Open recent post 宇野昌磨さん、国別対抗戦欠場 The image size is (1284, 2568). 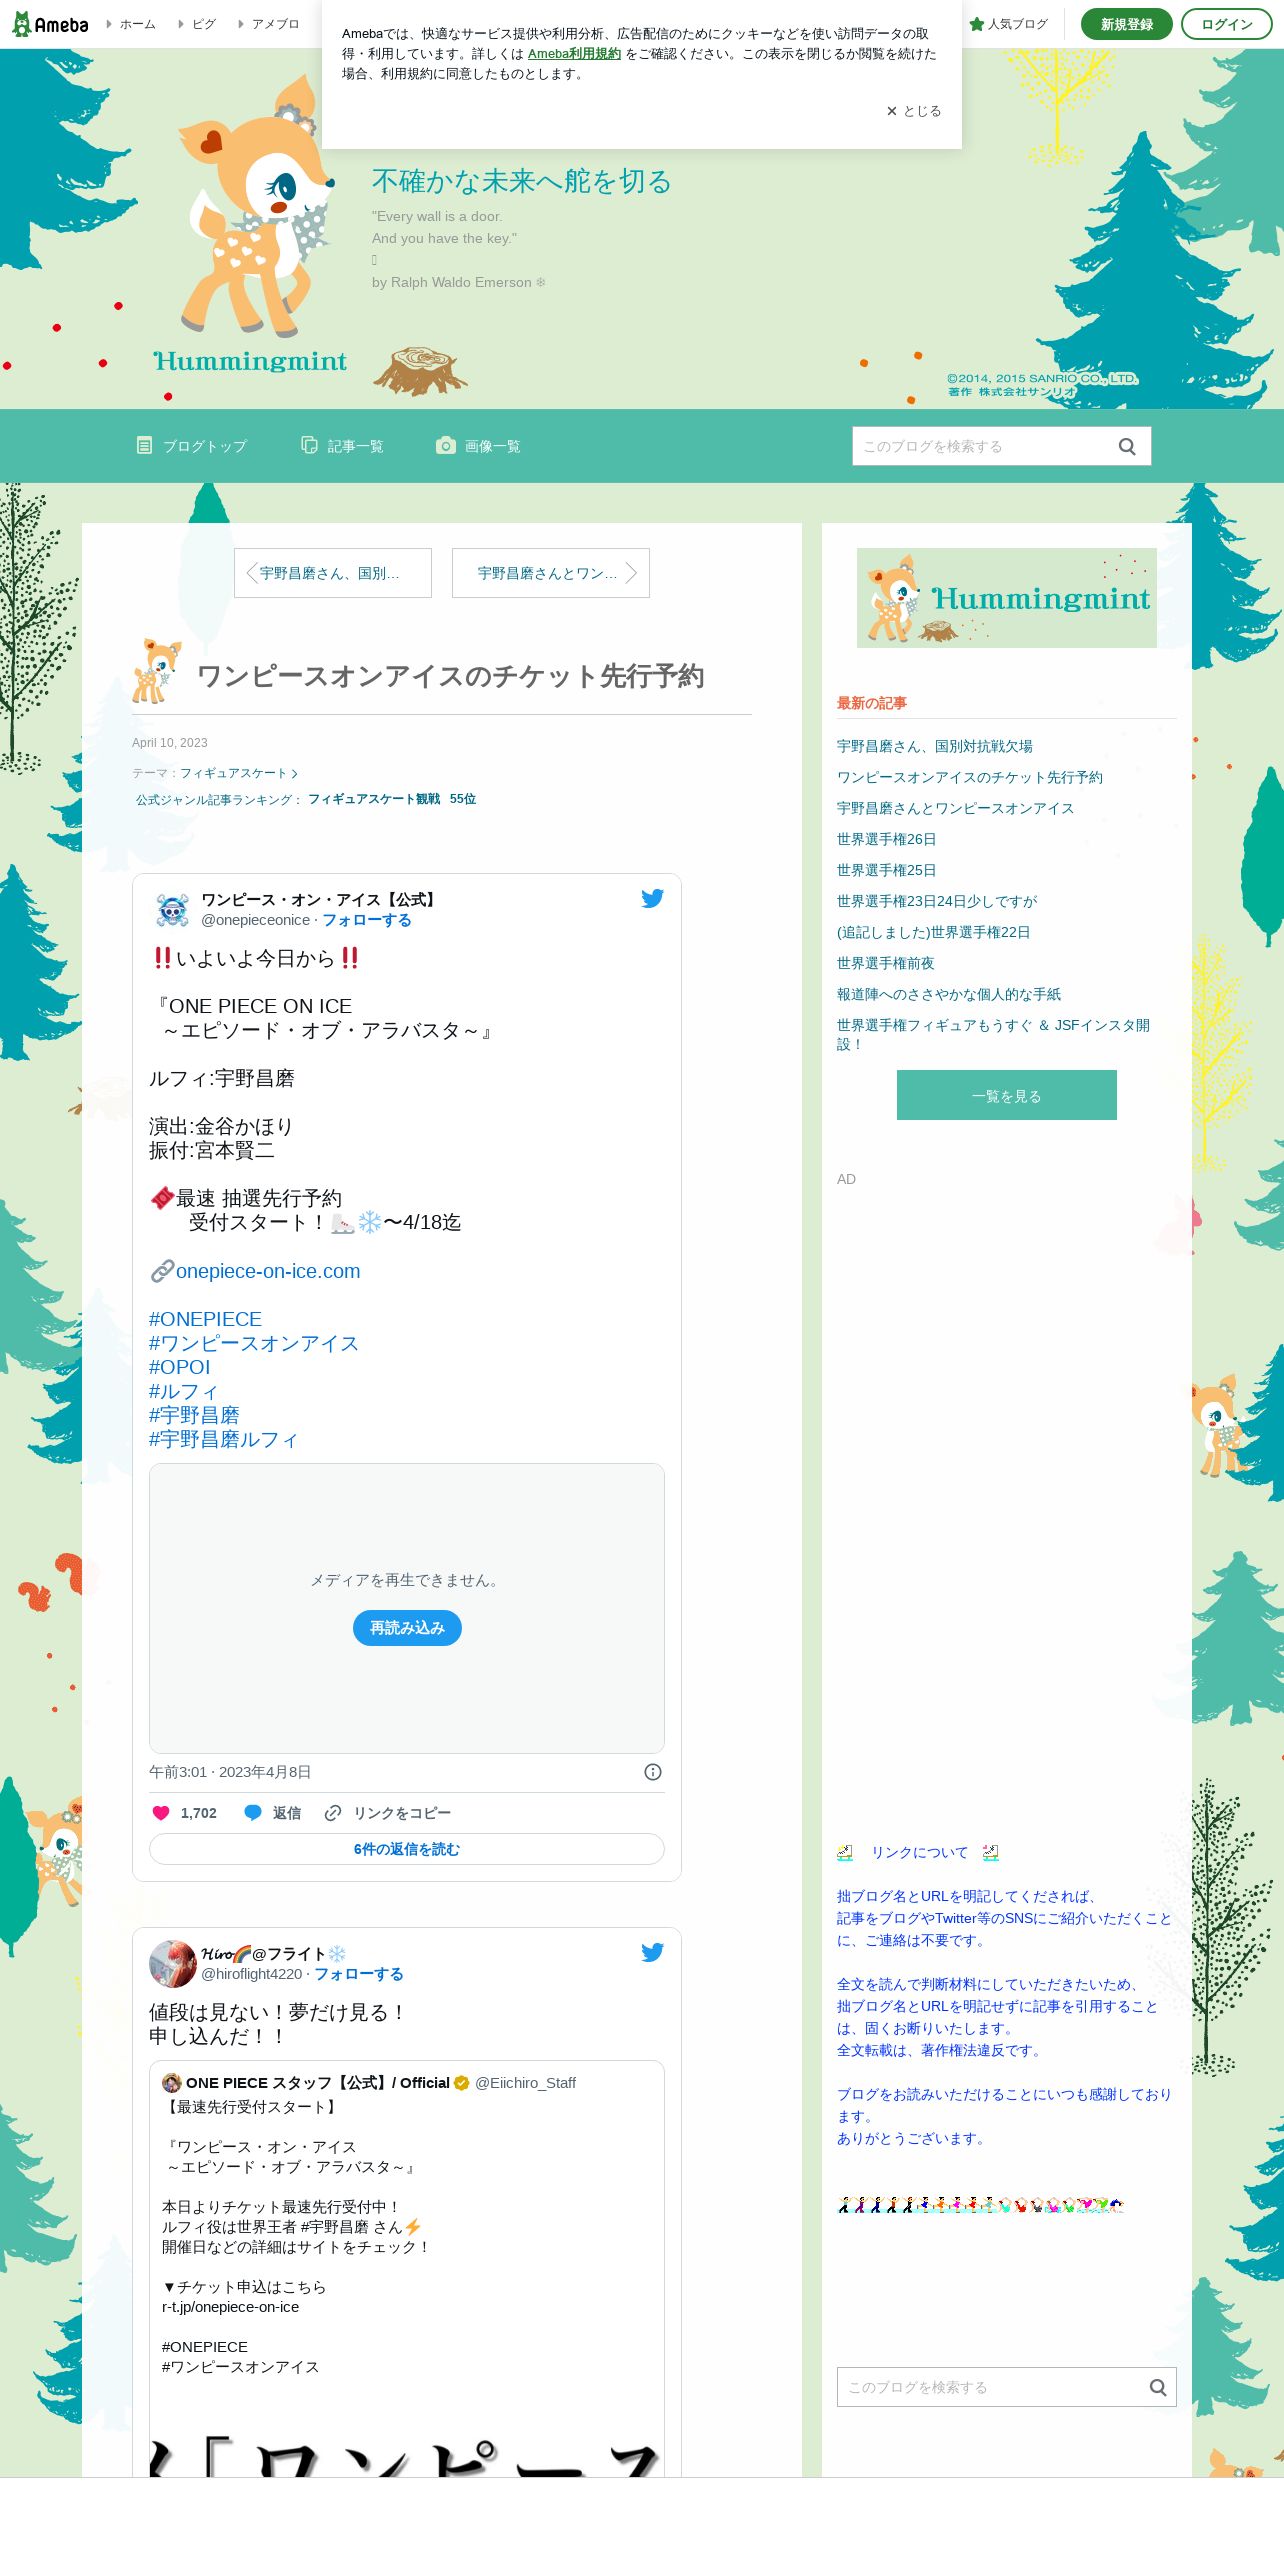(x=935, y=746)
